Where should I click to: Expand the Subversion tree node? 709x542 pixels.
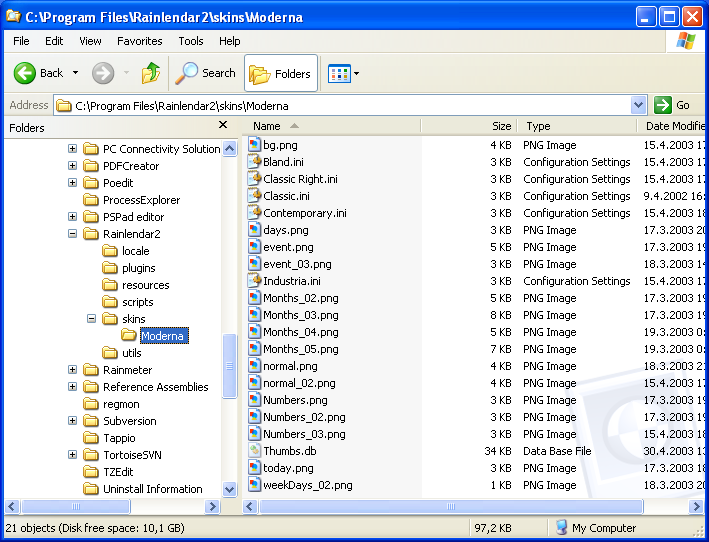point(72,420)
